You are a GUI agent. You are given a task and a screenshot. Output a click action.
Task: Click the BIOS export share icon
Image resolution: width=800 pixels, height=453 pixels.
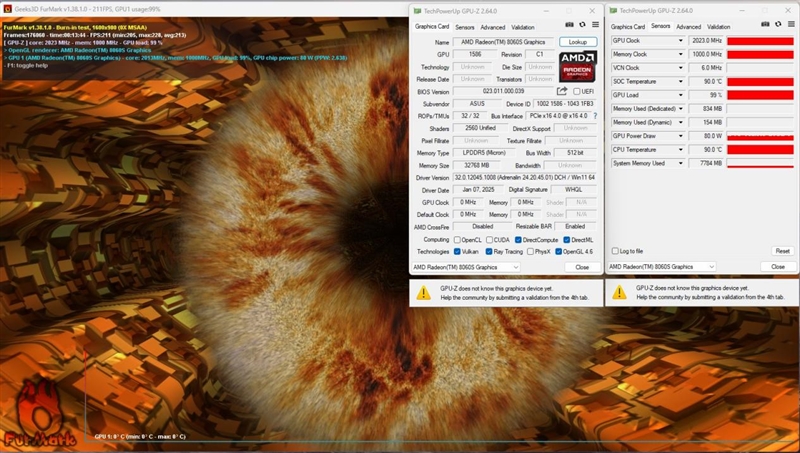[562, 91]
